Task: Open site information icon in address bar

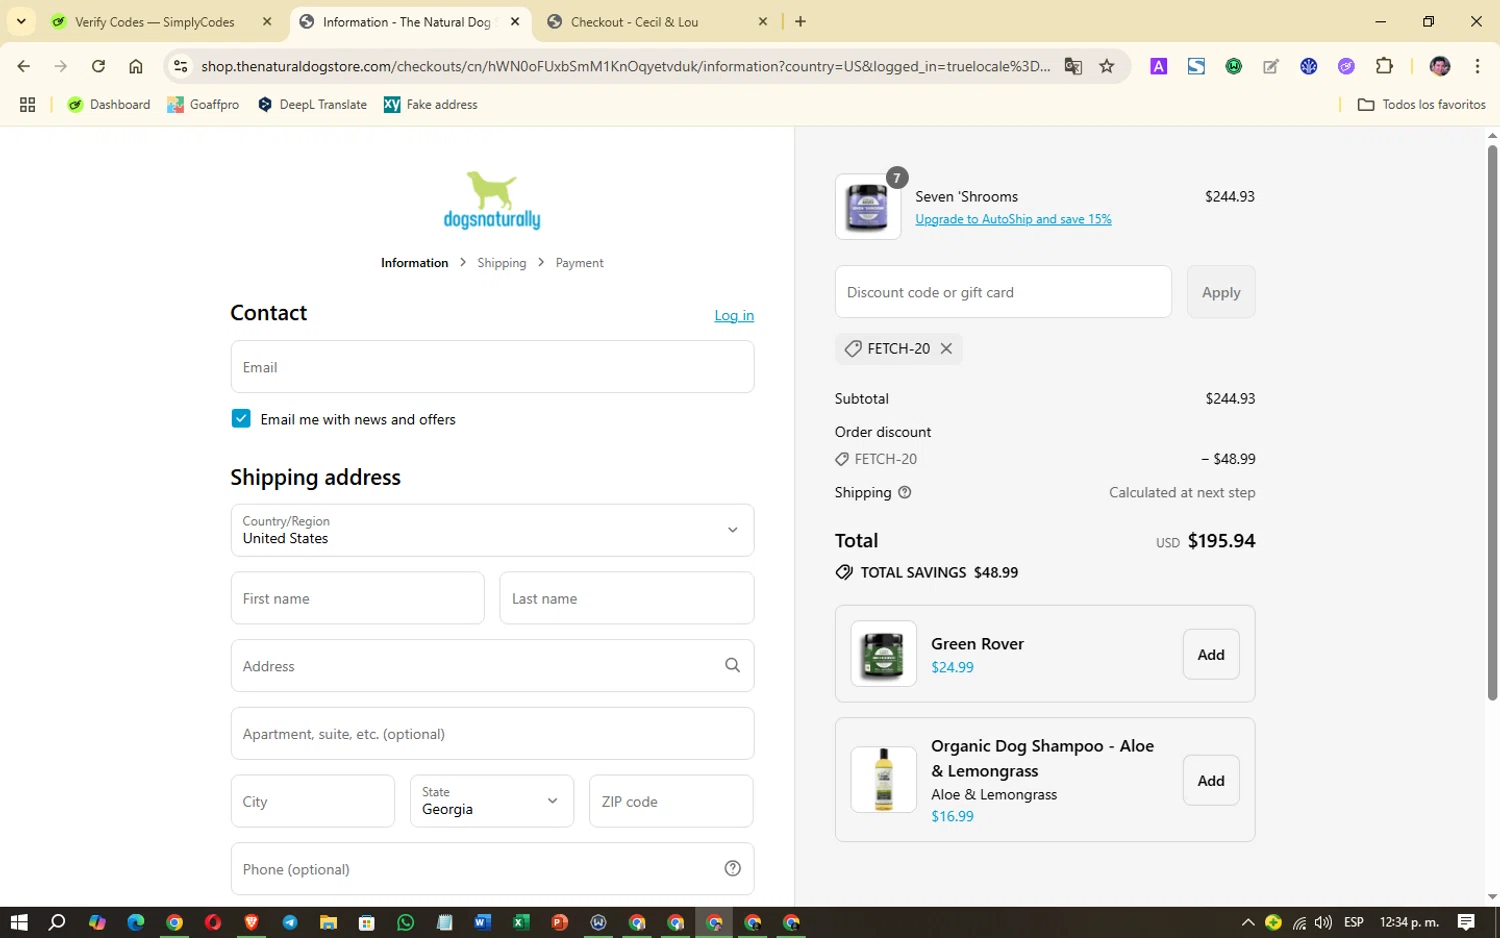Action: click(x=180, y=66)
